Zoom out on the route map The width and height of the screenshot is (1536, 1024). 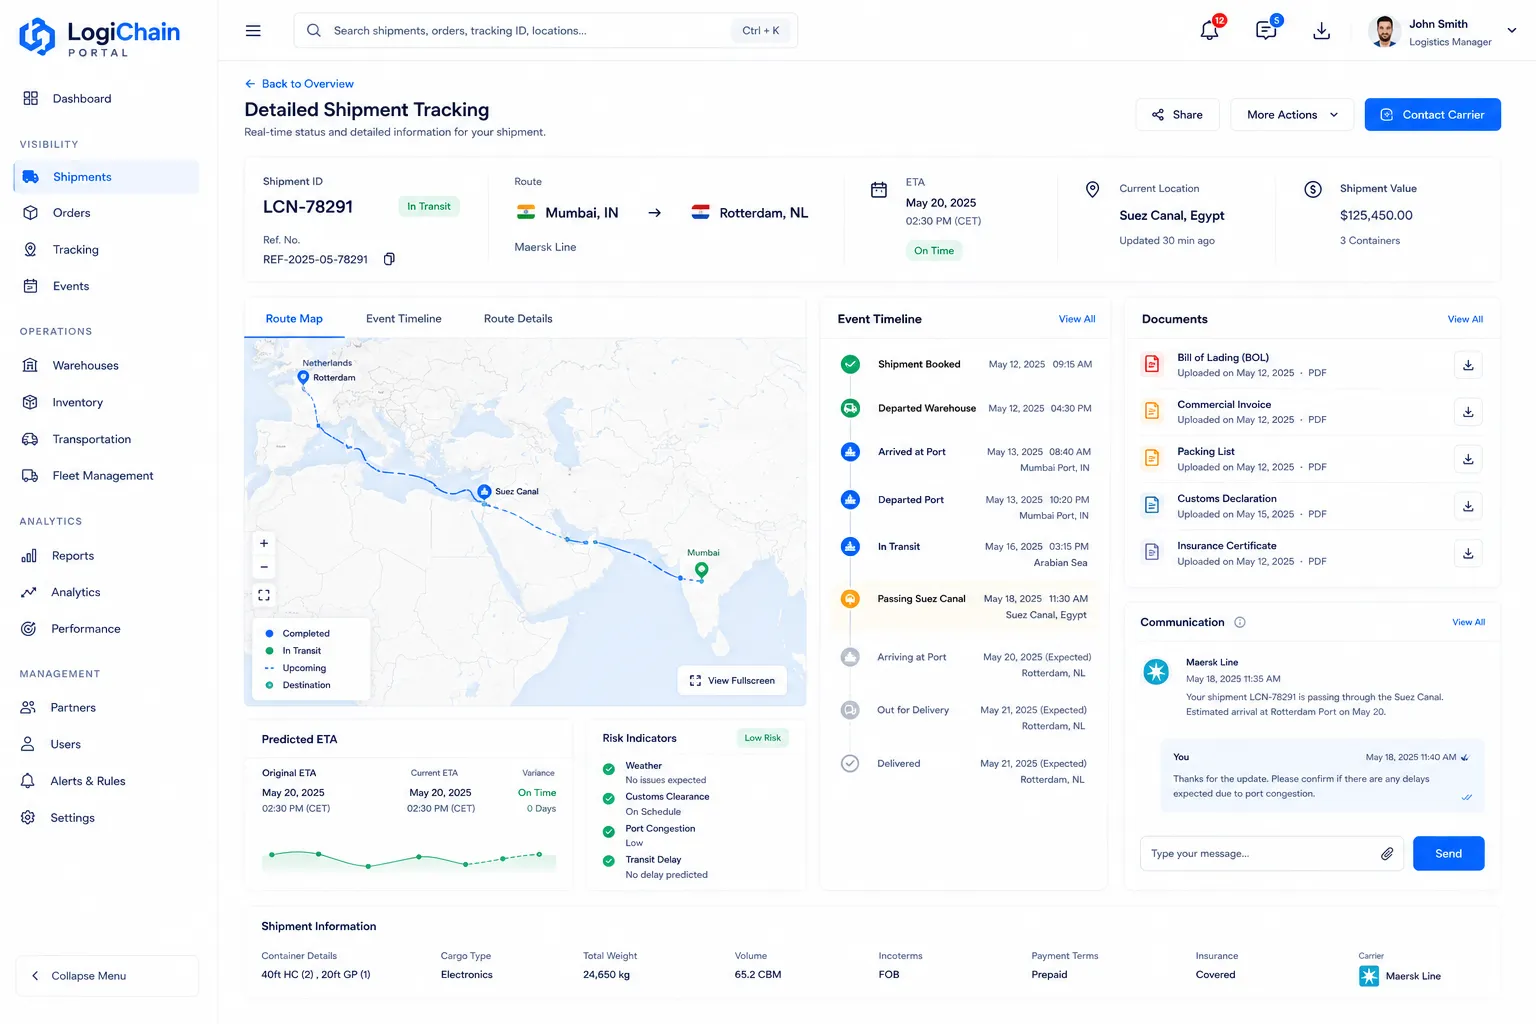coord(264,567)
